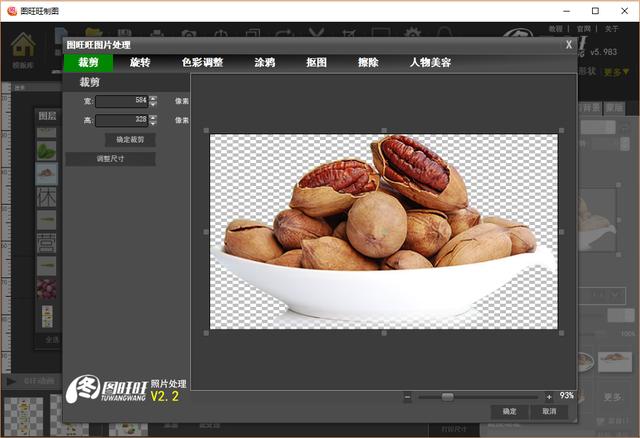Viewport: 640px width, 438px height.
Task: Click the v5.983 version label
Action: [x=604, y=52]
